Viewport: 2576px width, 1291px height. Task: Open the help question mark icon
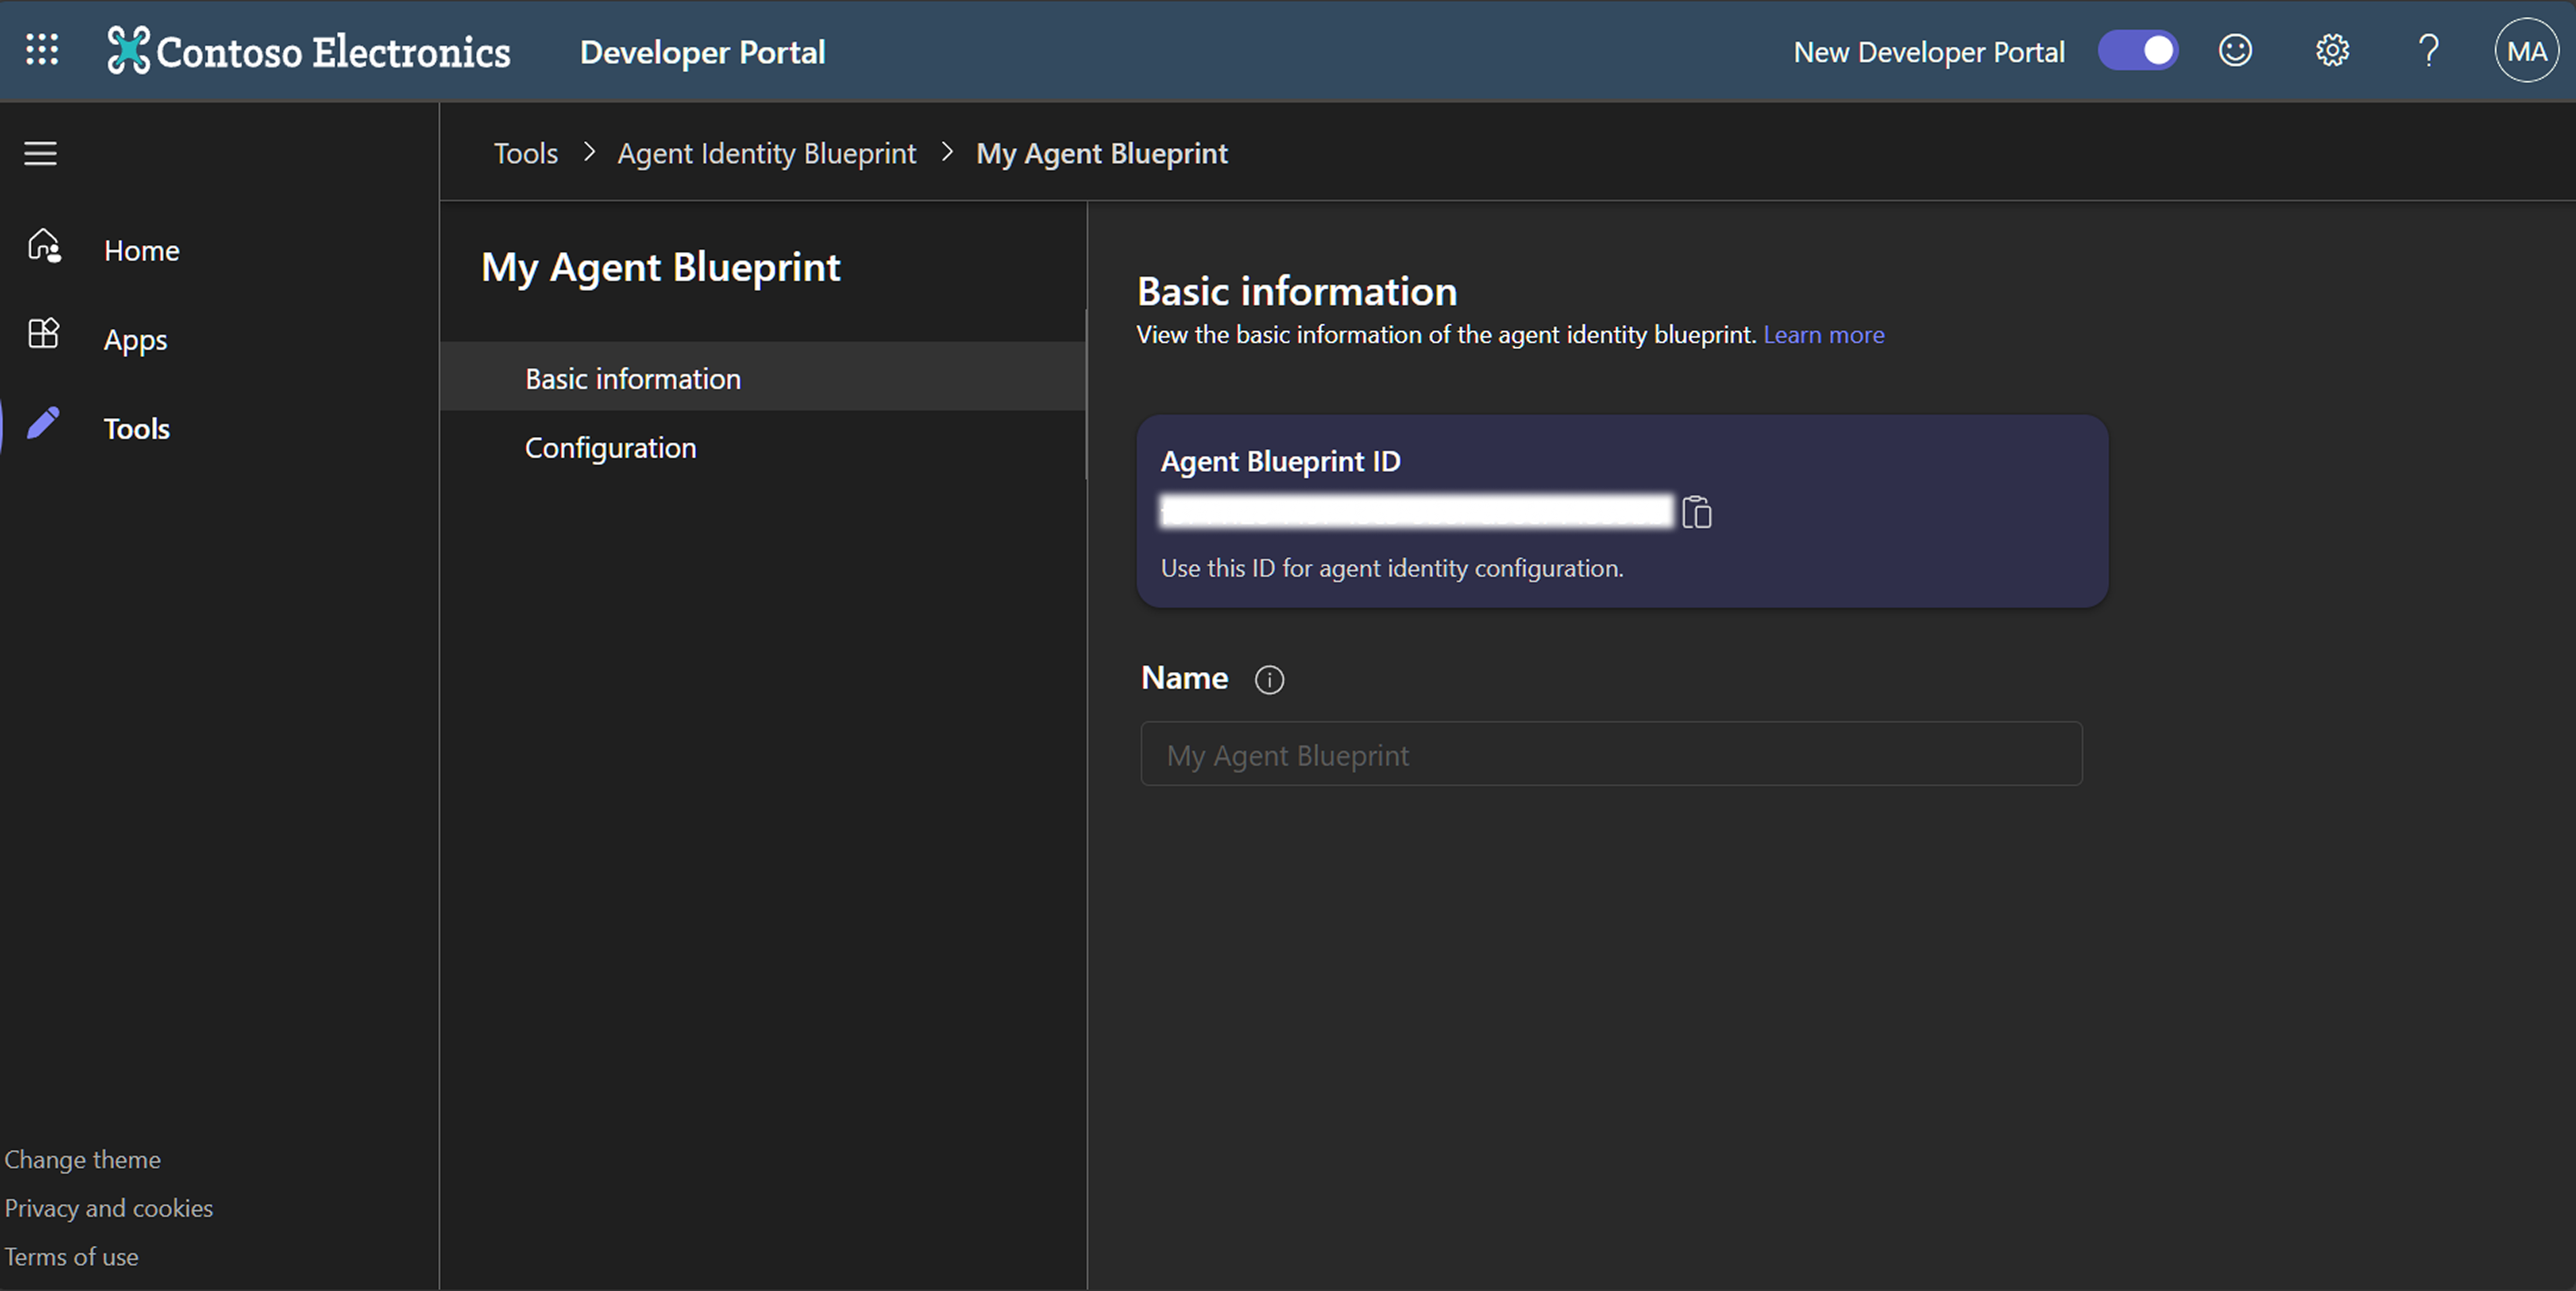pyautogui.click(x=2428, y=51)
